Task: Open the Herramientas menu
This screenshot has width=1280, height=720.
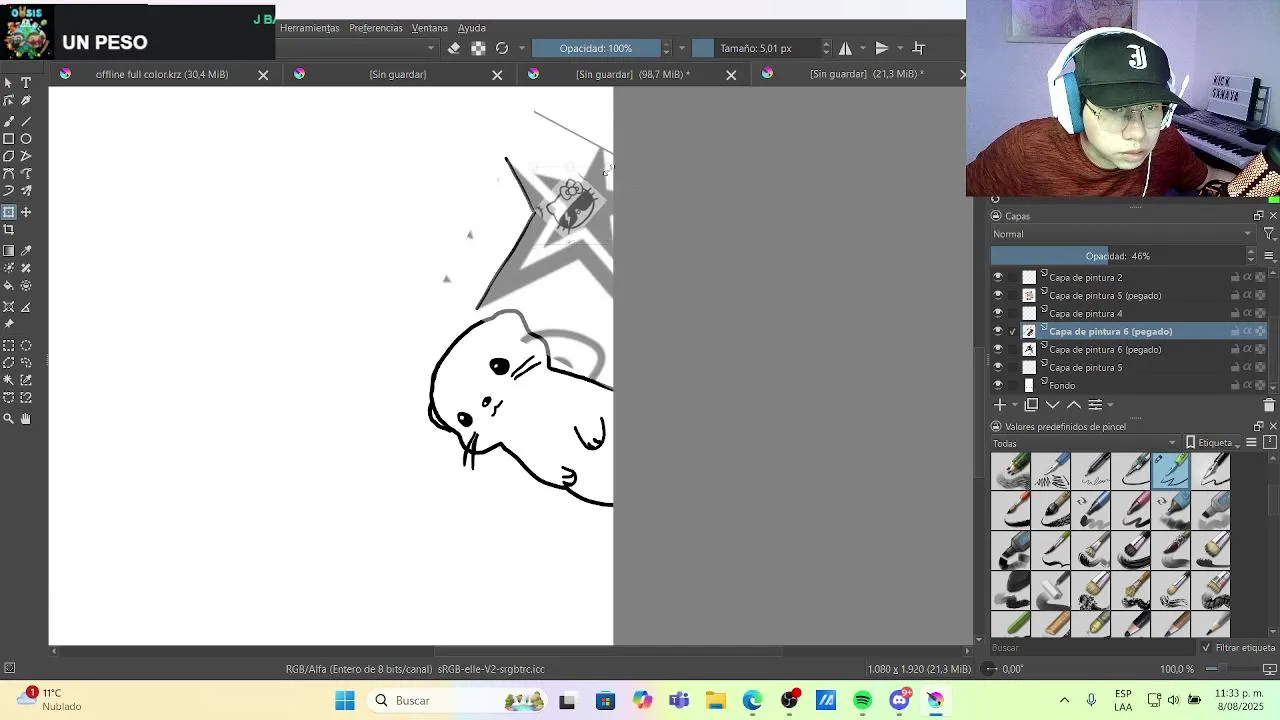Action: click(310, 28)
